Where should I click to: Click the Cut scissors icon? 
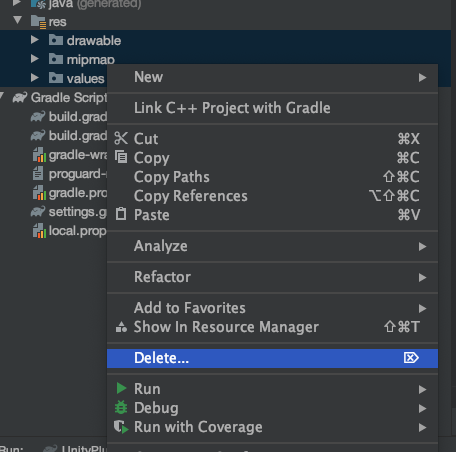click(x=121, y=138)
